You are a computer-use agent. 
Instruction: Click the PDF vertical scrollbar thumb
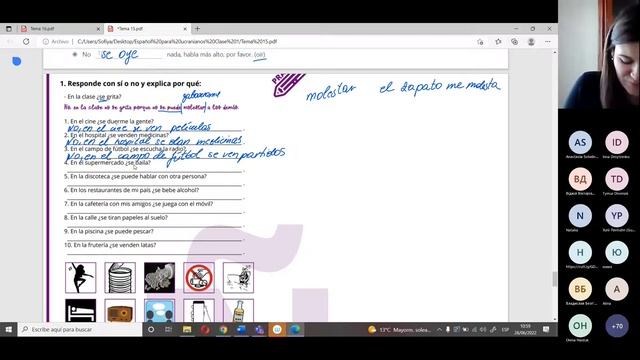(x=554, y=279)
